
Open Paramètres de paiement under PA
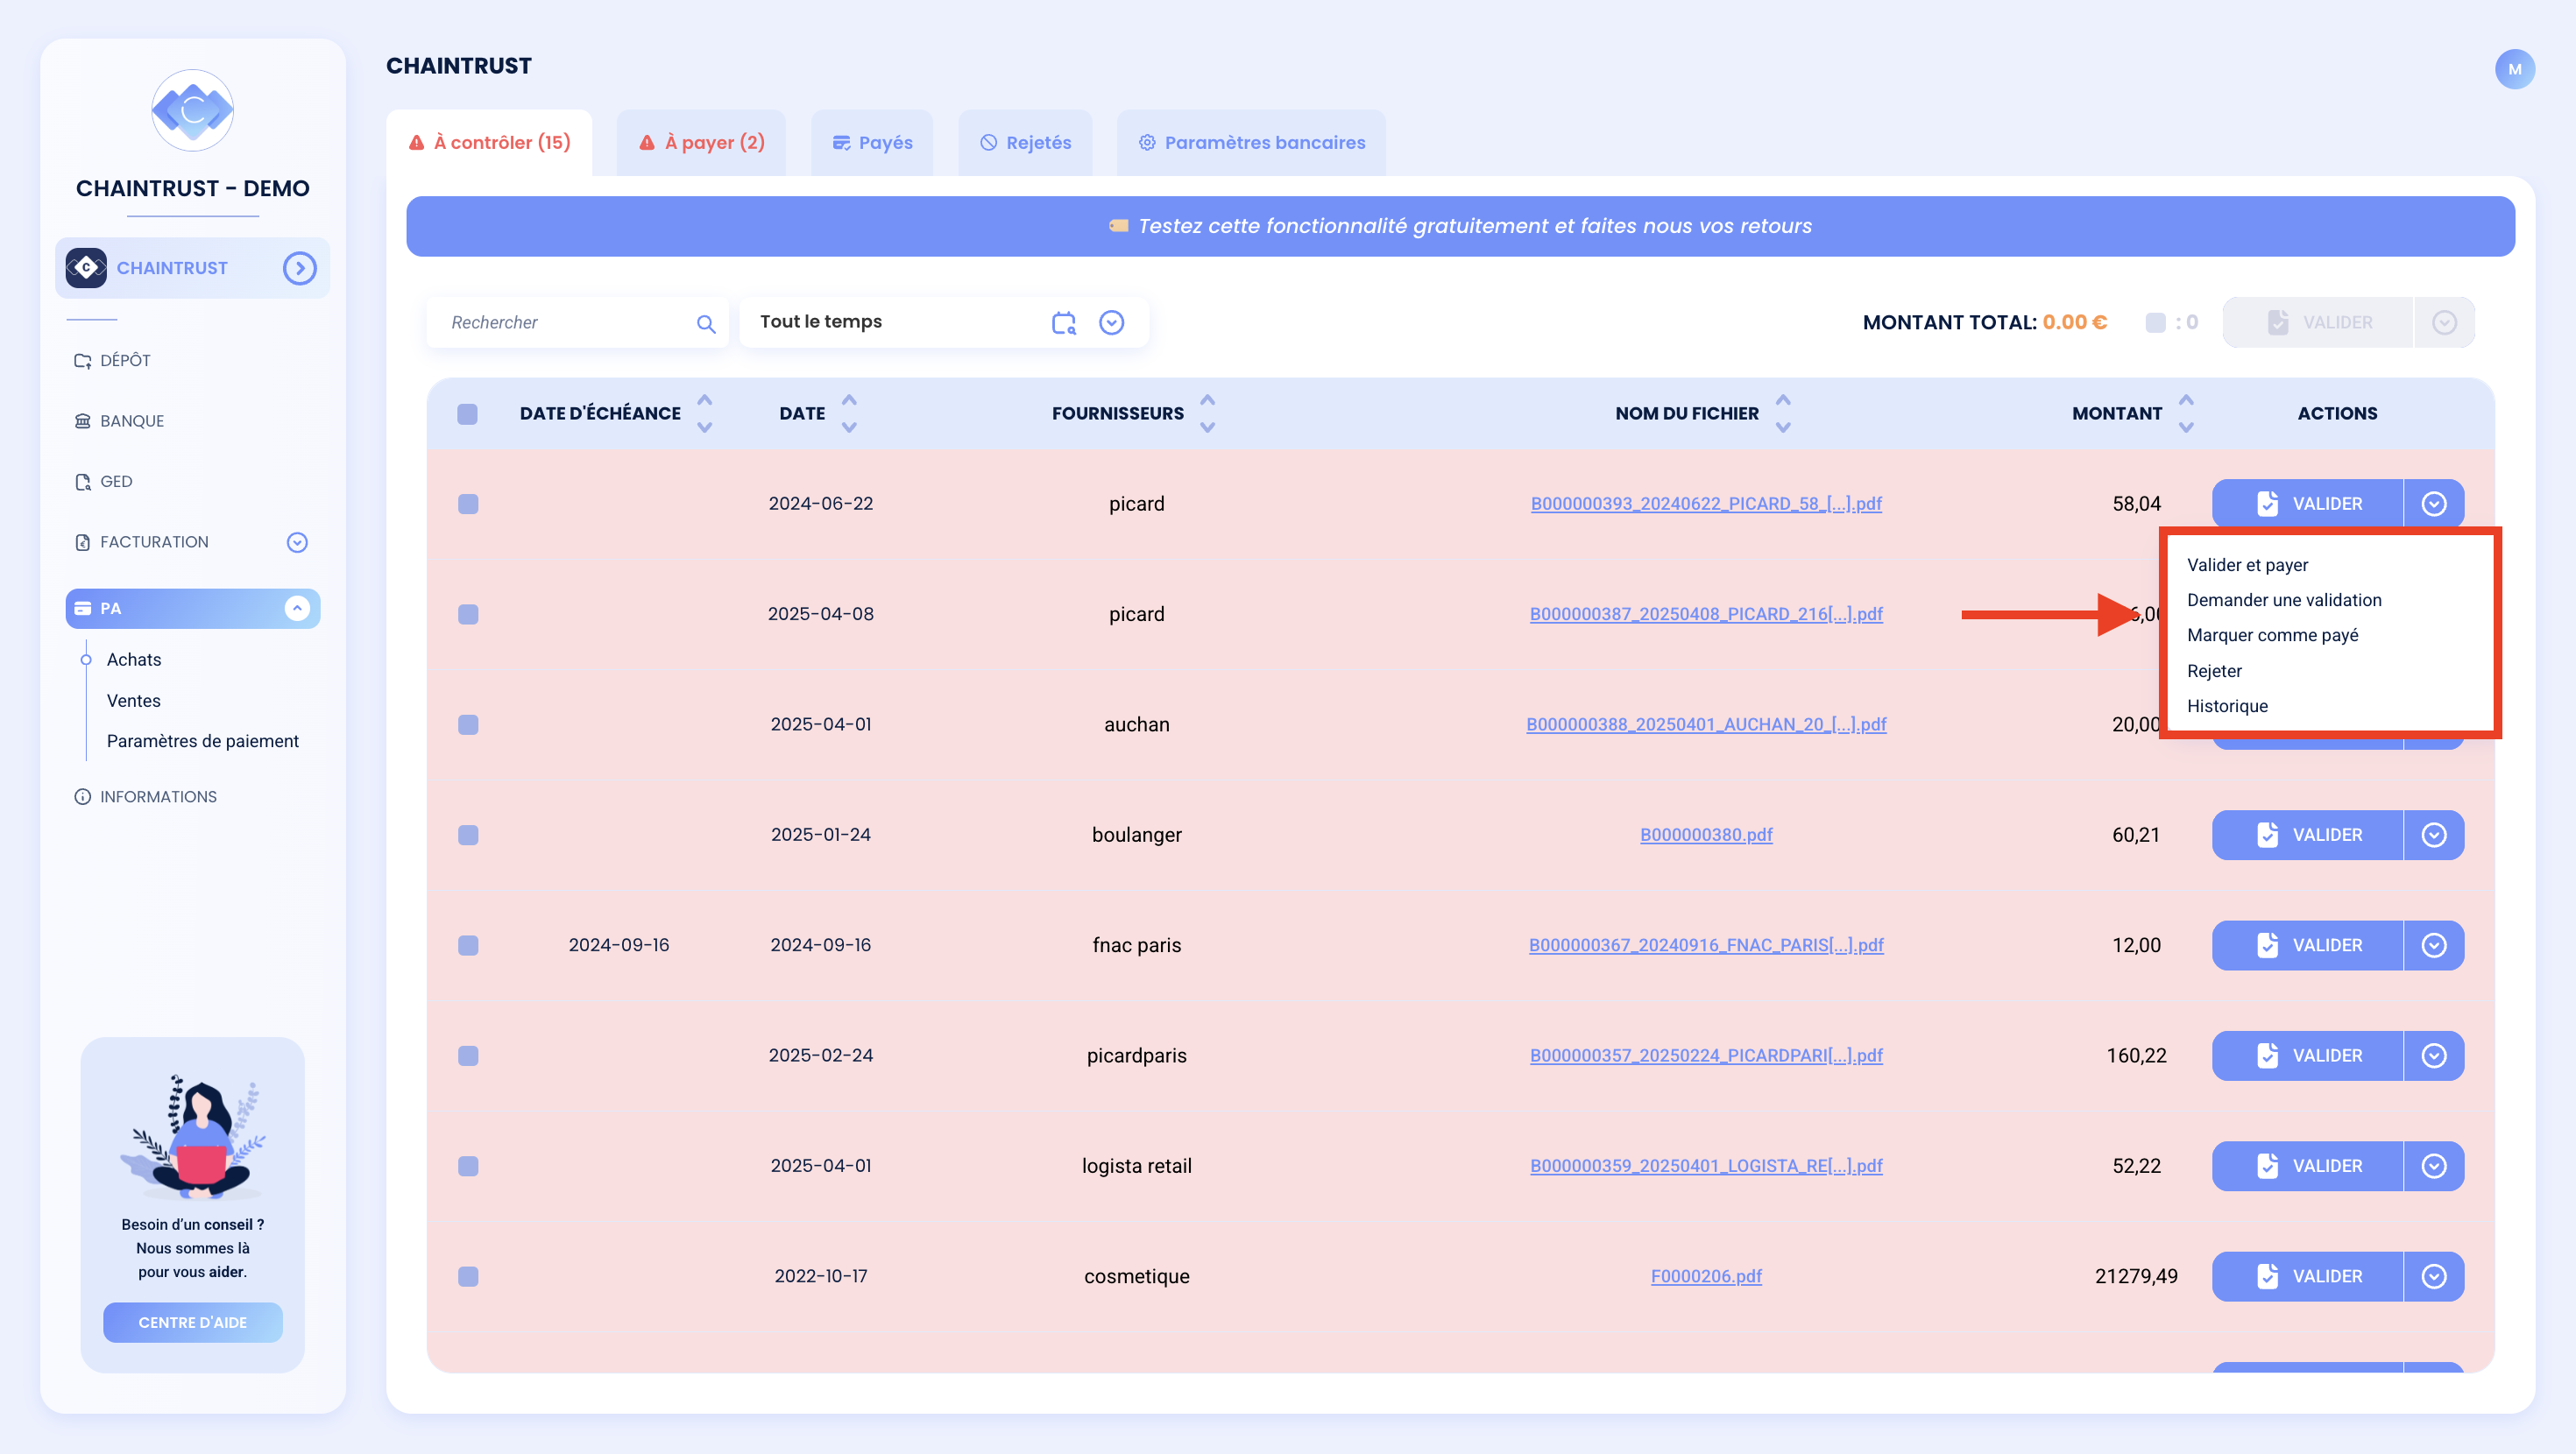click(203, 741)
